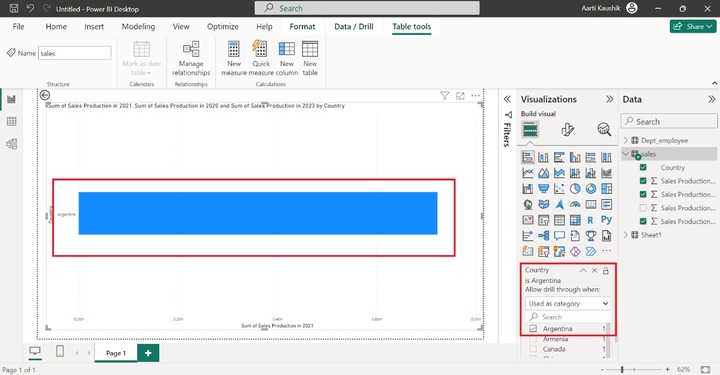The width and height of the screenshot is (720, 375).
Task: Switch to the Home tab
Action: coord(56,27)
